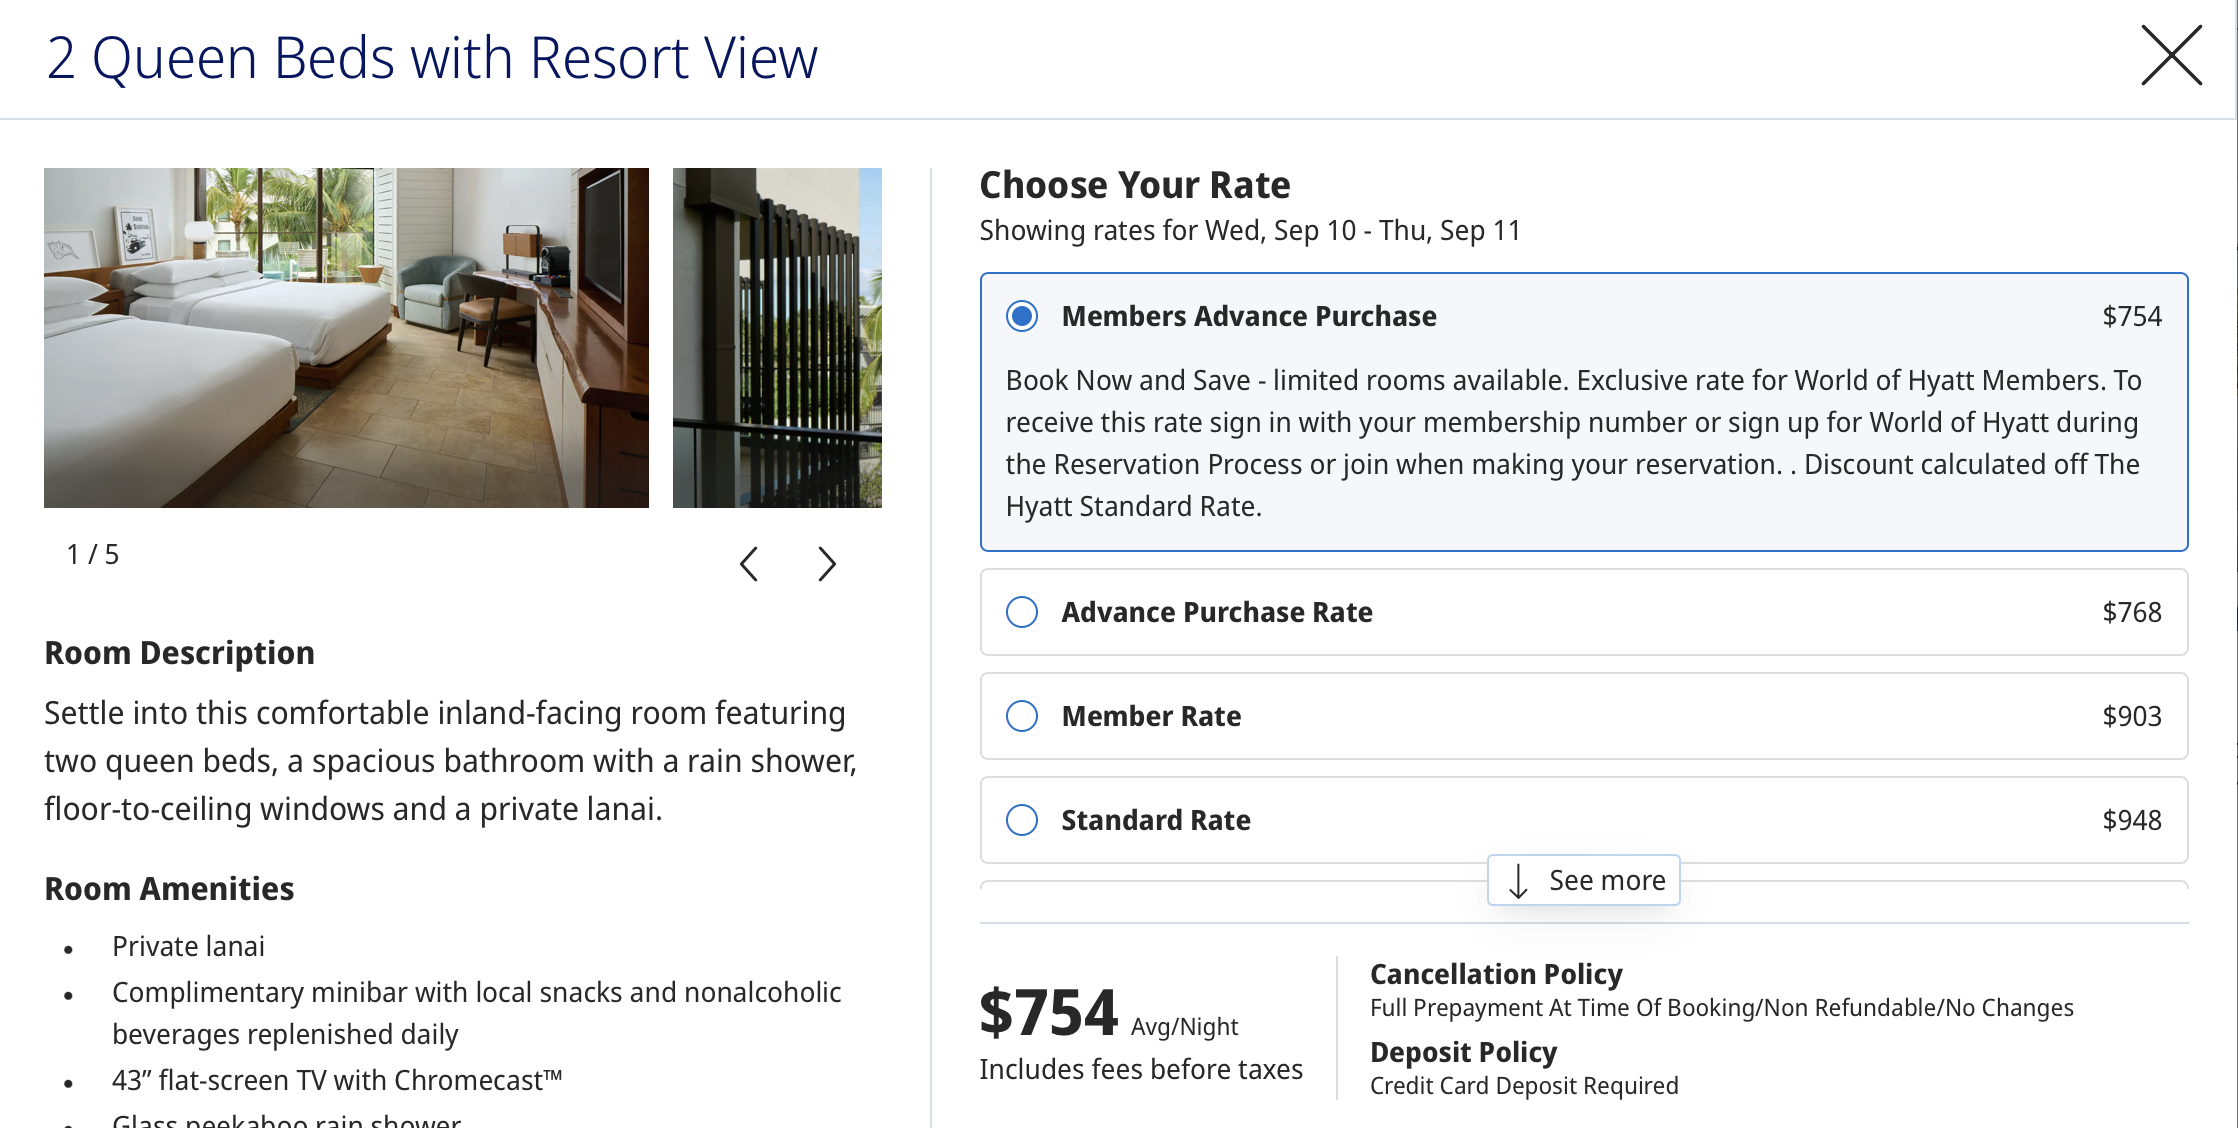The width and height of the screenshot is (2238, 1128).
Task: Click the Member Rate label text
Action: pyautogui.click(x=1151, y=716)
